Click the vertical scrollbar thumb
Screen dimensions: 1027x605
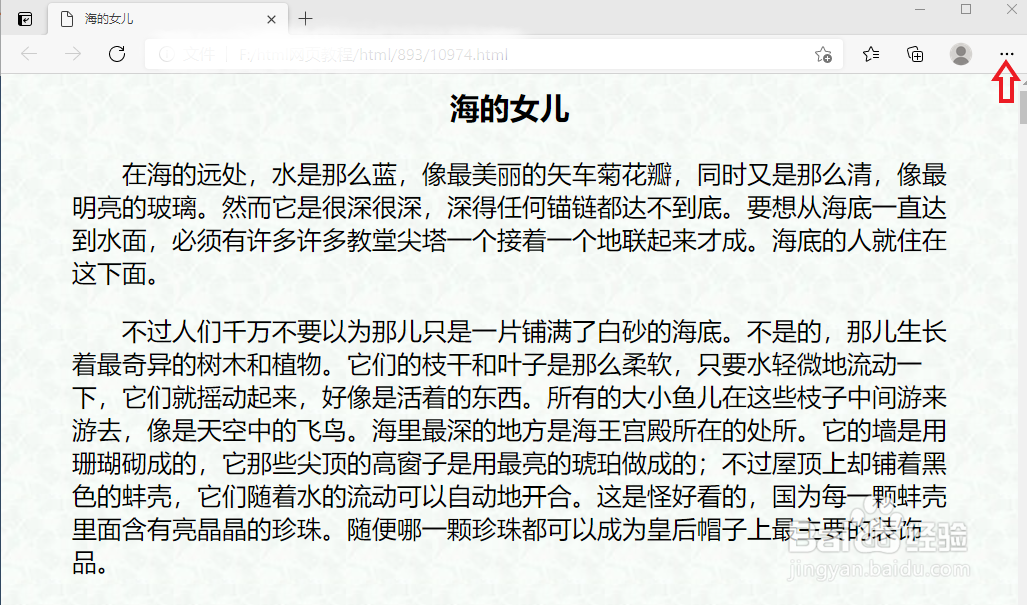click(1023, 107)
